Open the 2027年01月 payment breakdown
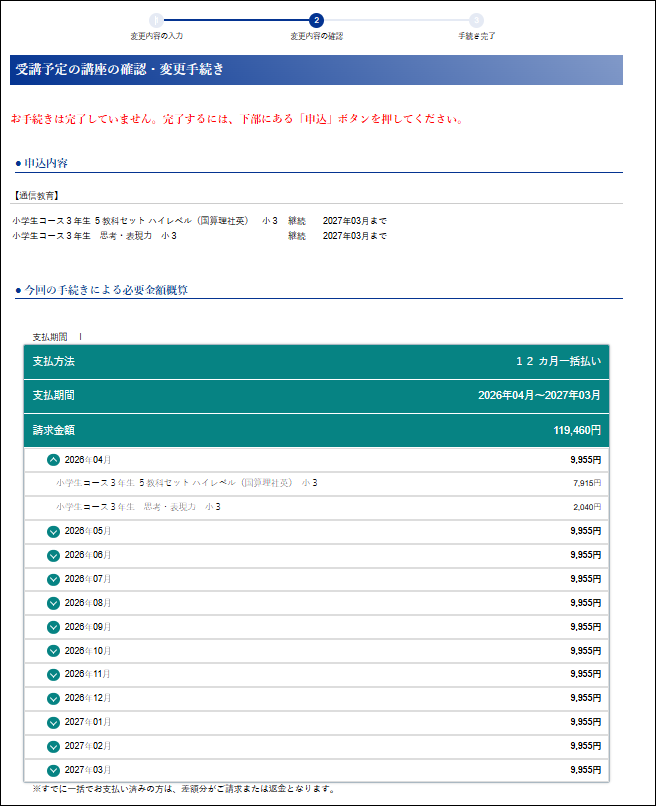Image resolution: width=656 pixels, height=806 pixels. [53, 722]
